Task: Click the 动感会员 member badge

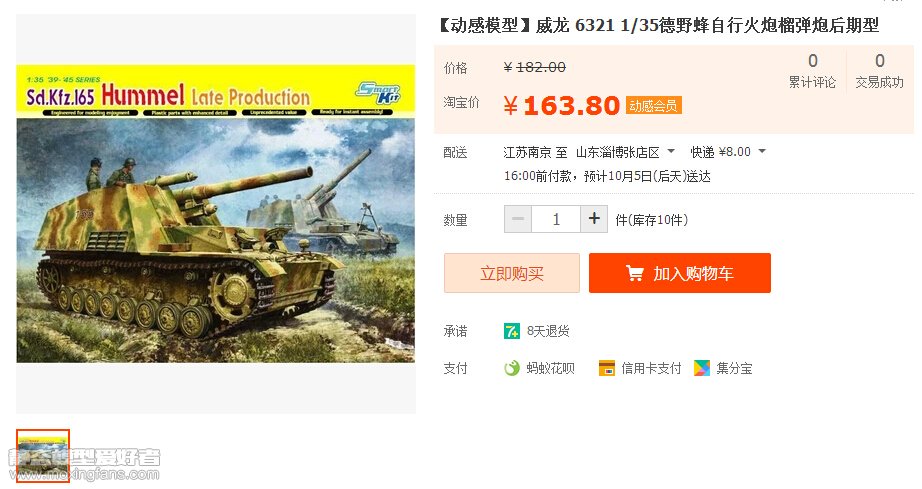Action: tap(653, 106)
